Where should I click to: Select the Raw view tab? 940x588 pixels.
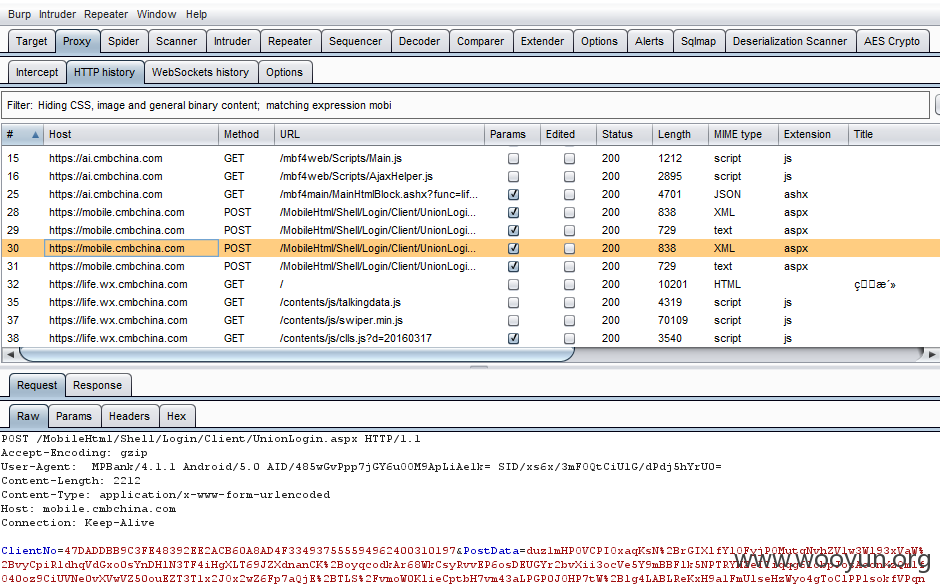pos(28,416)
